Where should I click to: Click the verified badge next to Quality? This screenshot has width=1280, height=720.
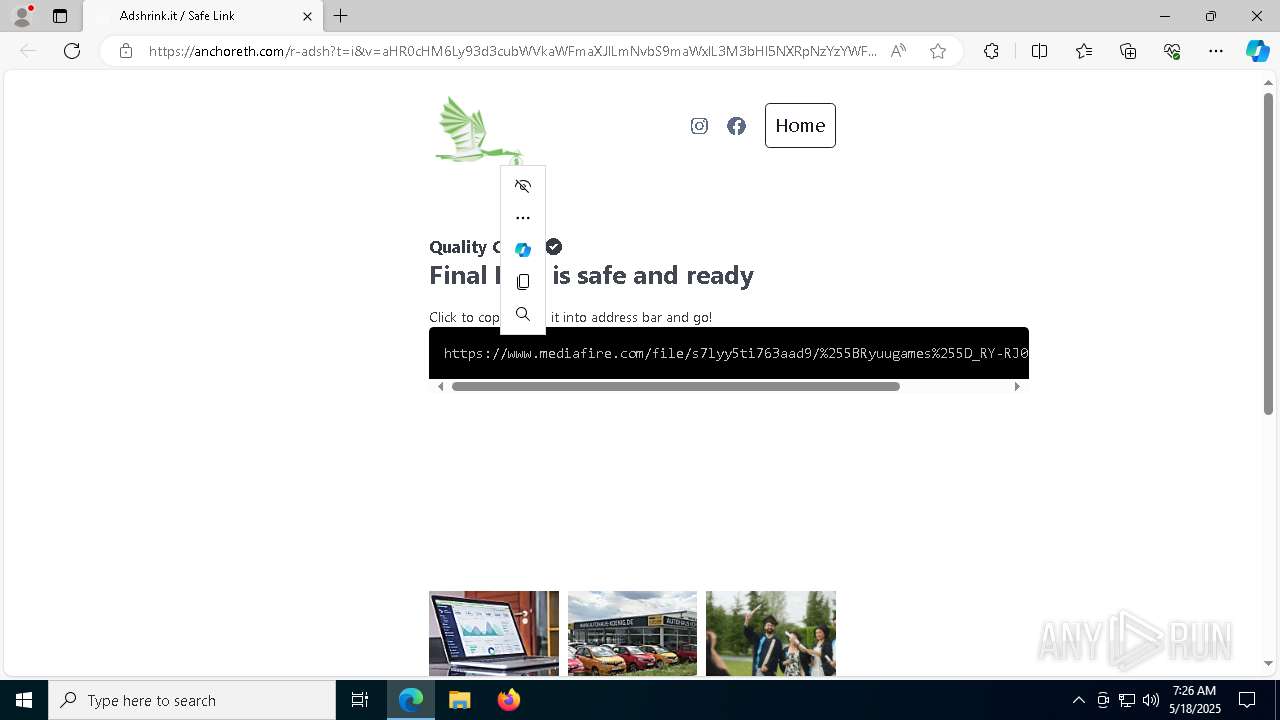pyautogui.click(x=554, y=247)
